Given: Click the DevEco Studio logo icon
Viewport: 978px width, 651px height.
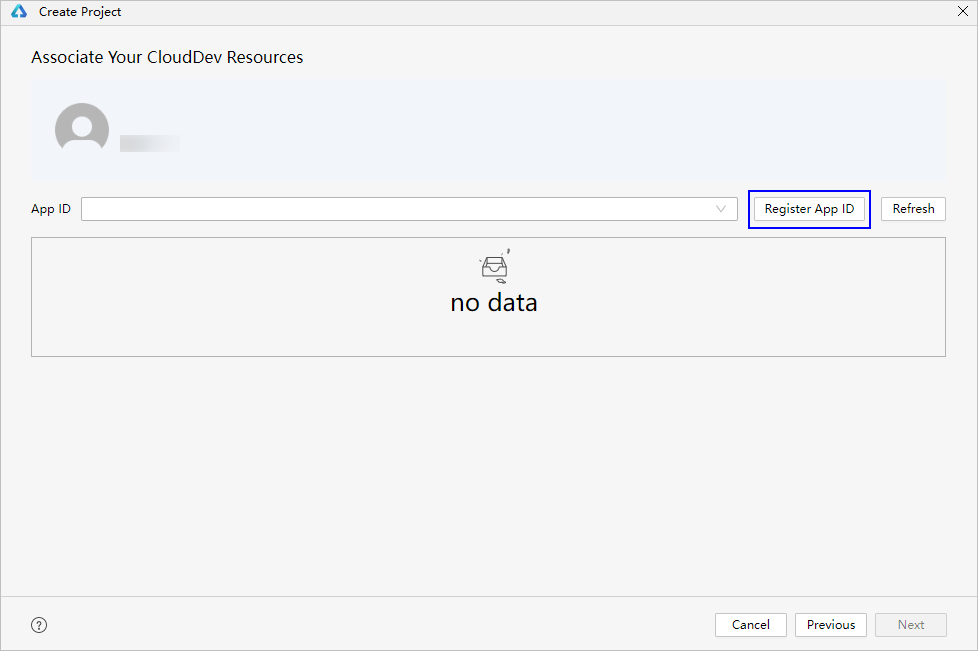Looking at the screenshot, I should pyautogui.click(x=19, y=12).
